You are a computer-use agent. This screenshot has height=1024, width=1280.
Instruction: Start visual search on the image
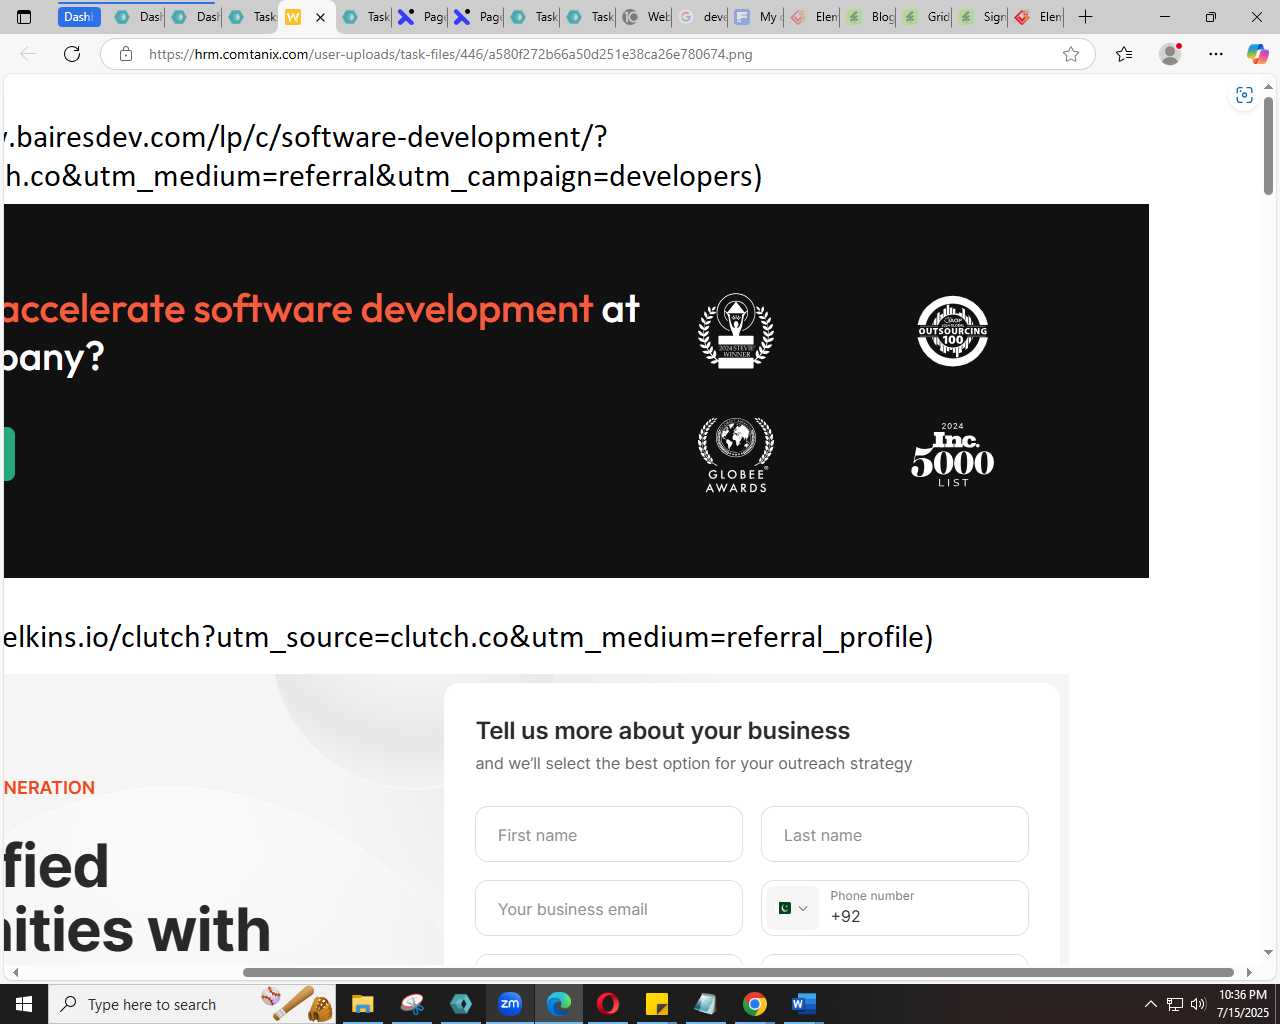(1244, 95)
